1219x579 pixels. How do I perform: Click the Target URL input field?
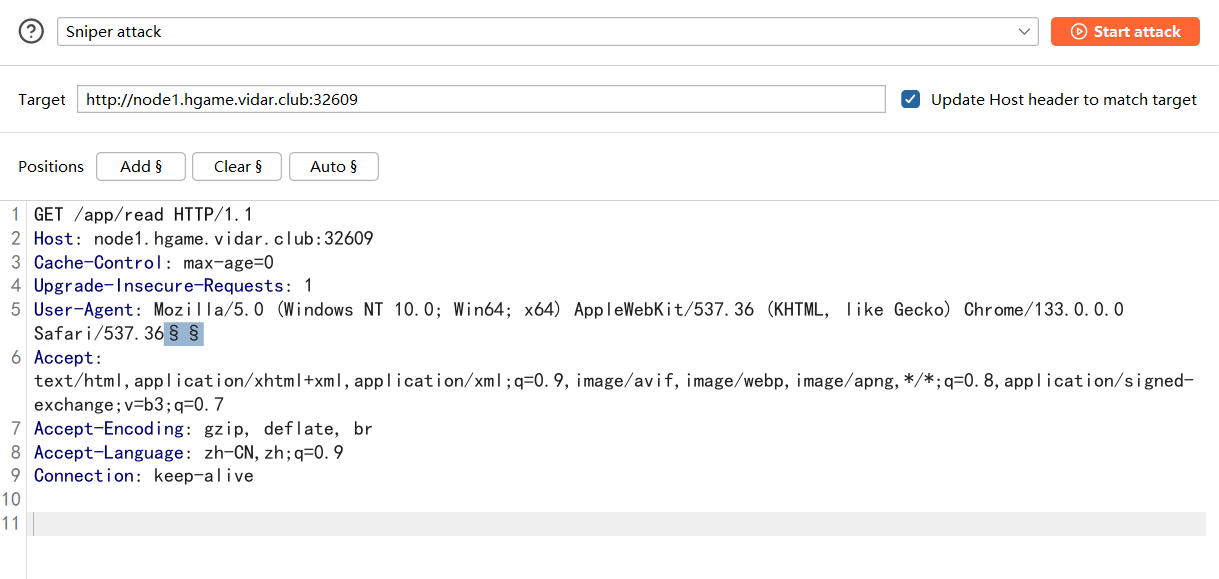click(x=480, y=99)
